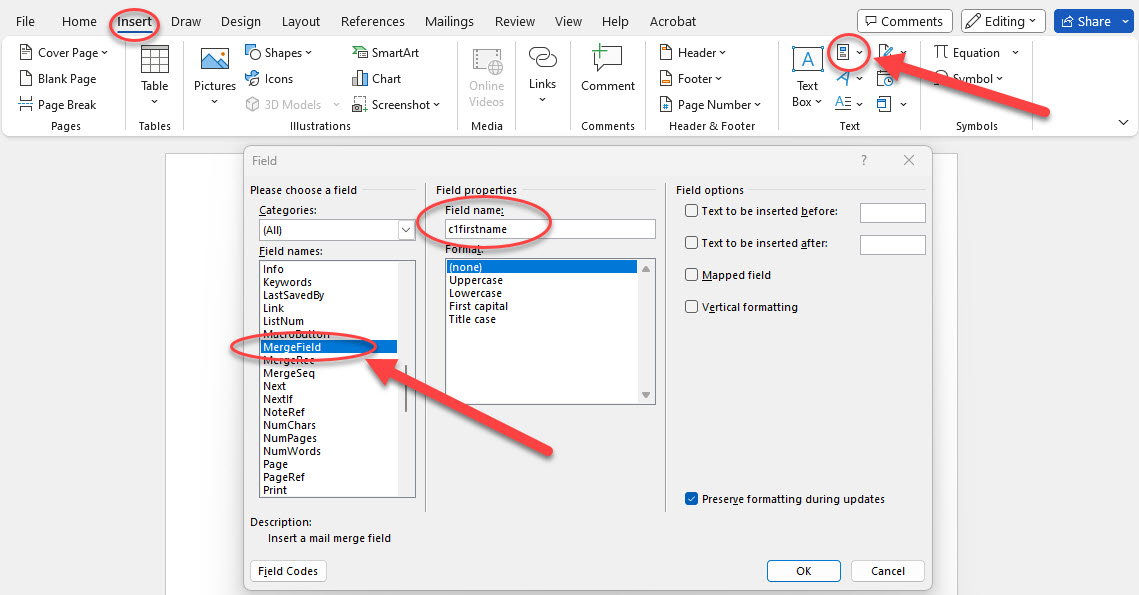Click OK in the Field dialog
The image size is (1139, 595).
[803, 571]
